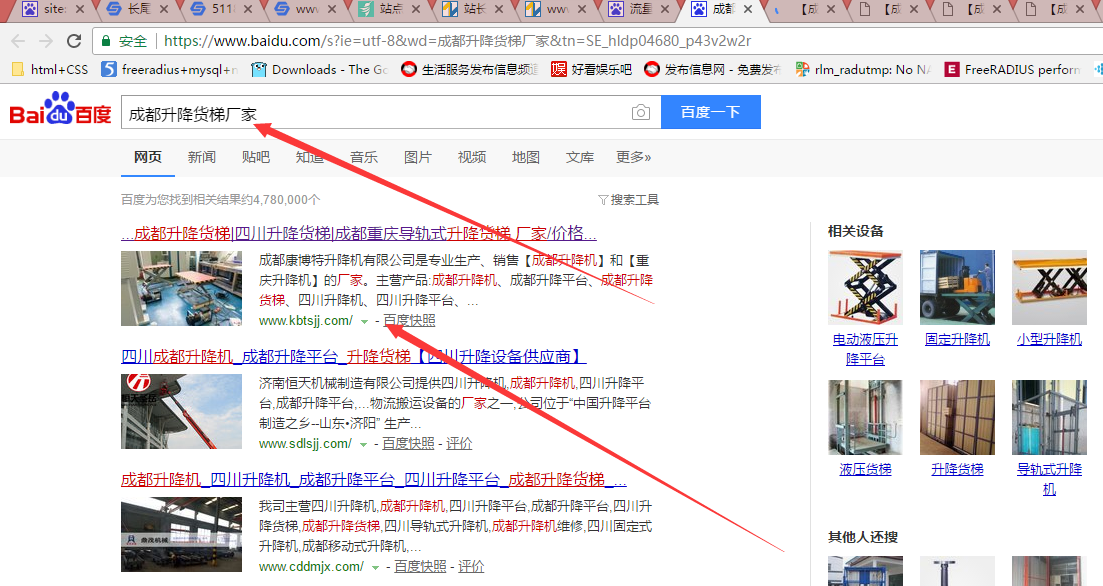Open thumbnail of kbtsjj.com result
Image resolution: width=1103 pixels, height=586 pixels.
[181, 288]
